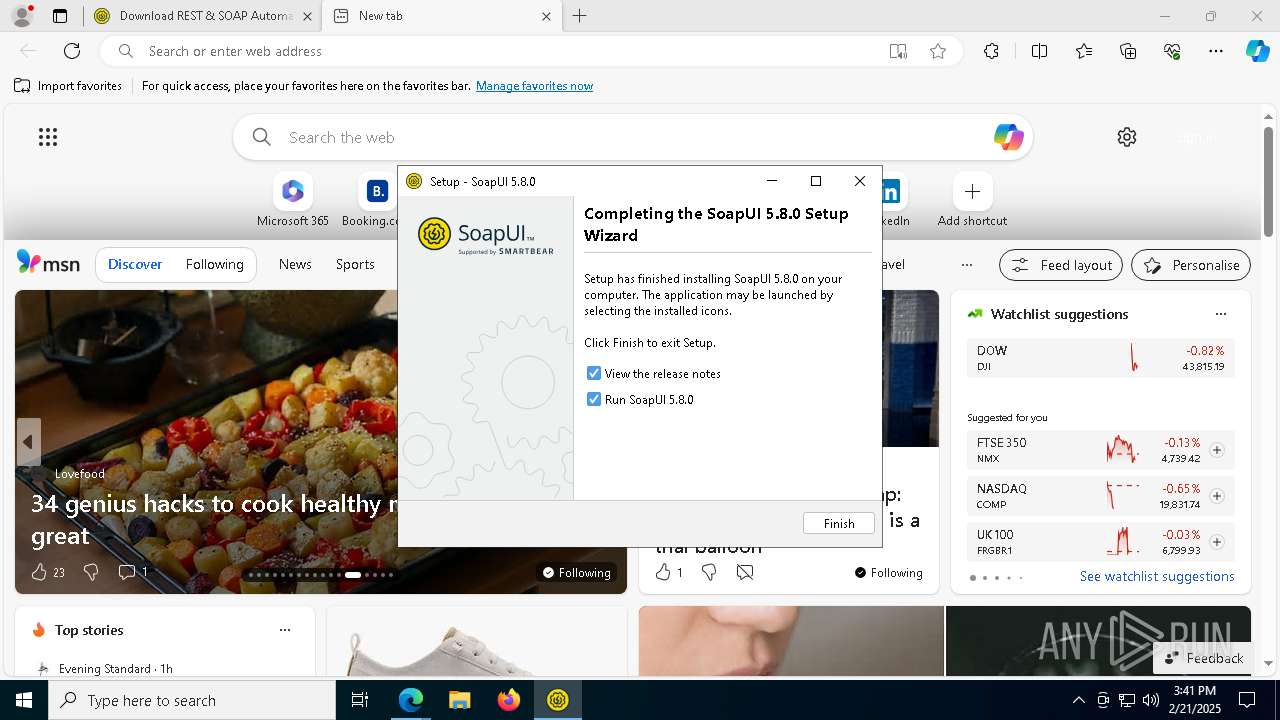1280x720 pixels.
Task: Dislike the 34 genius hacks story
Action: [91, 572]
